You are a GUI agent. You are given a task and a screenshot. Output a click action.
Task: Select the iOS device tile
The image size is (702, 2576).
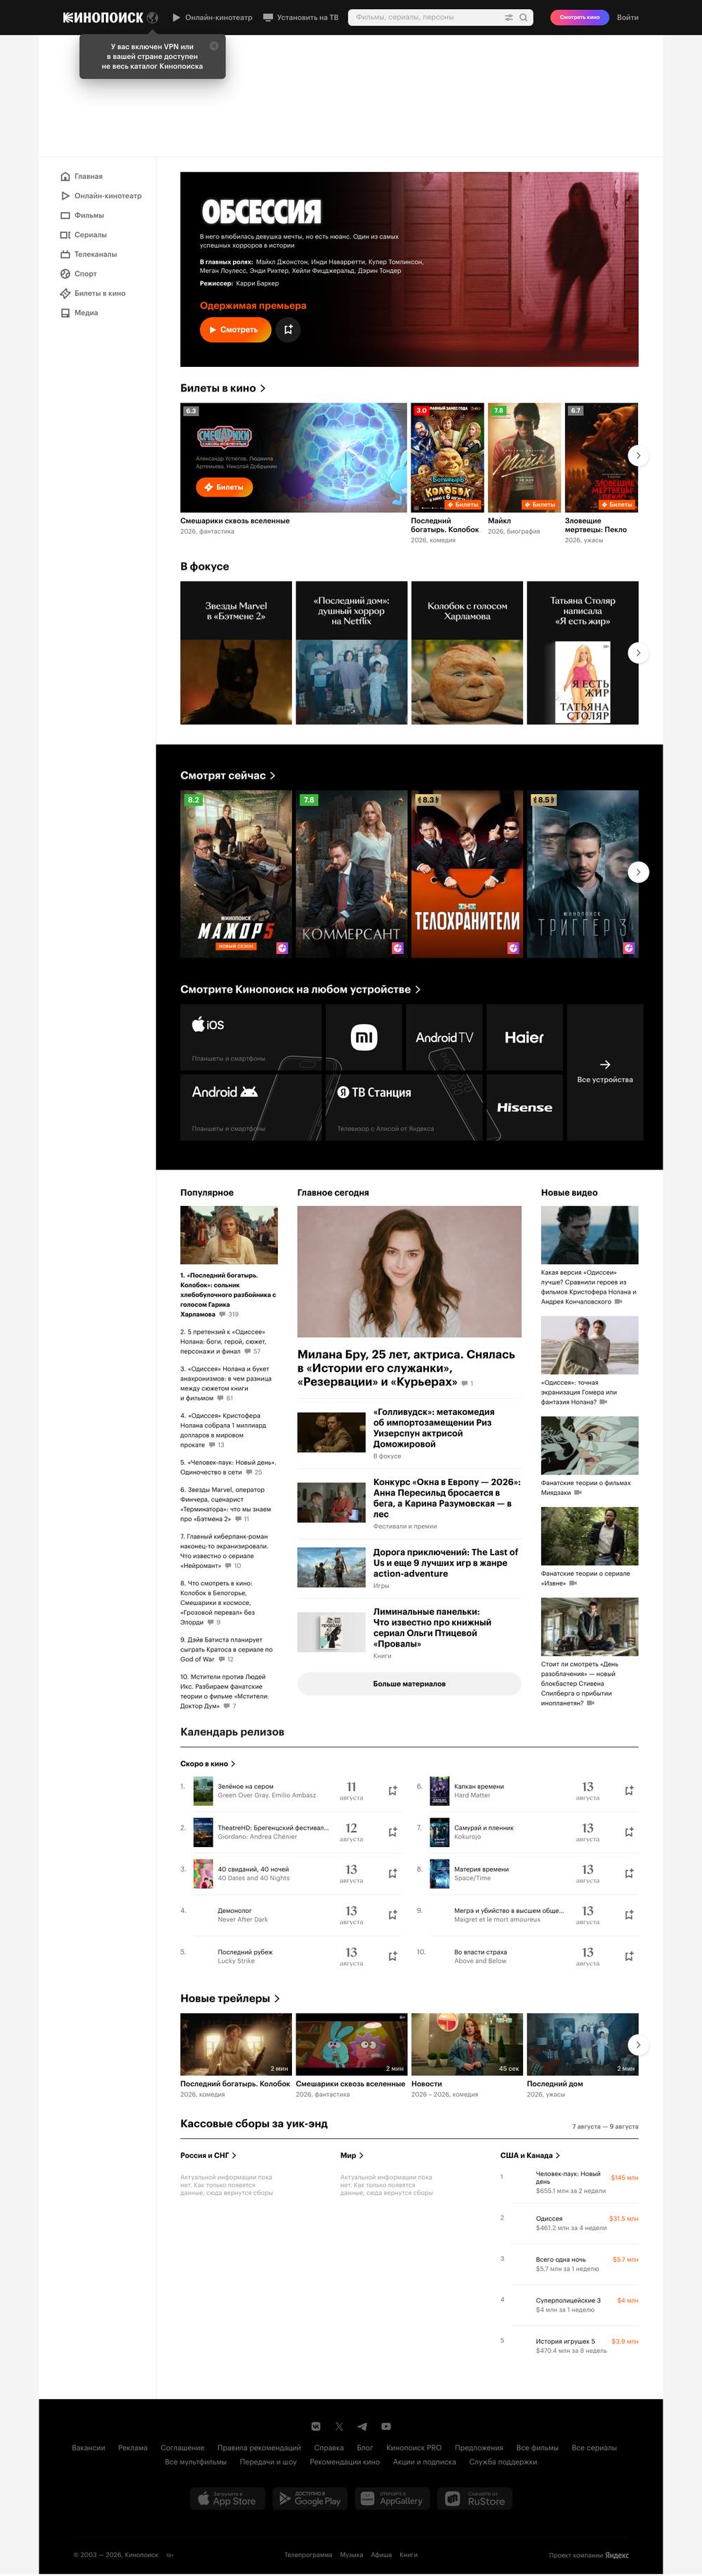251,1037
